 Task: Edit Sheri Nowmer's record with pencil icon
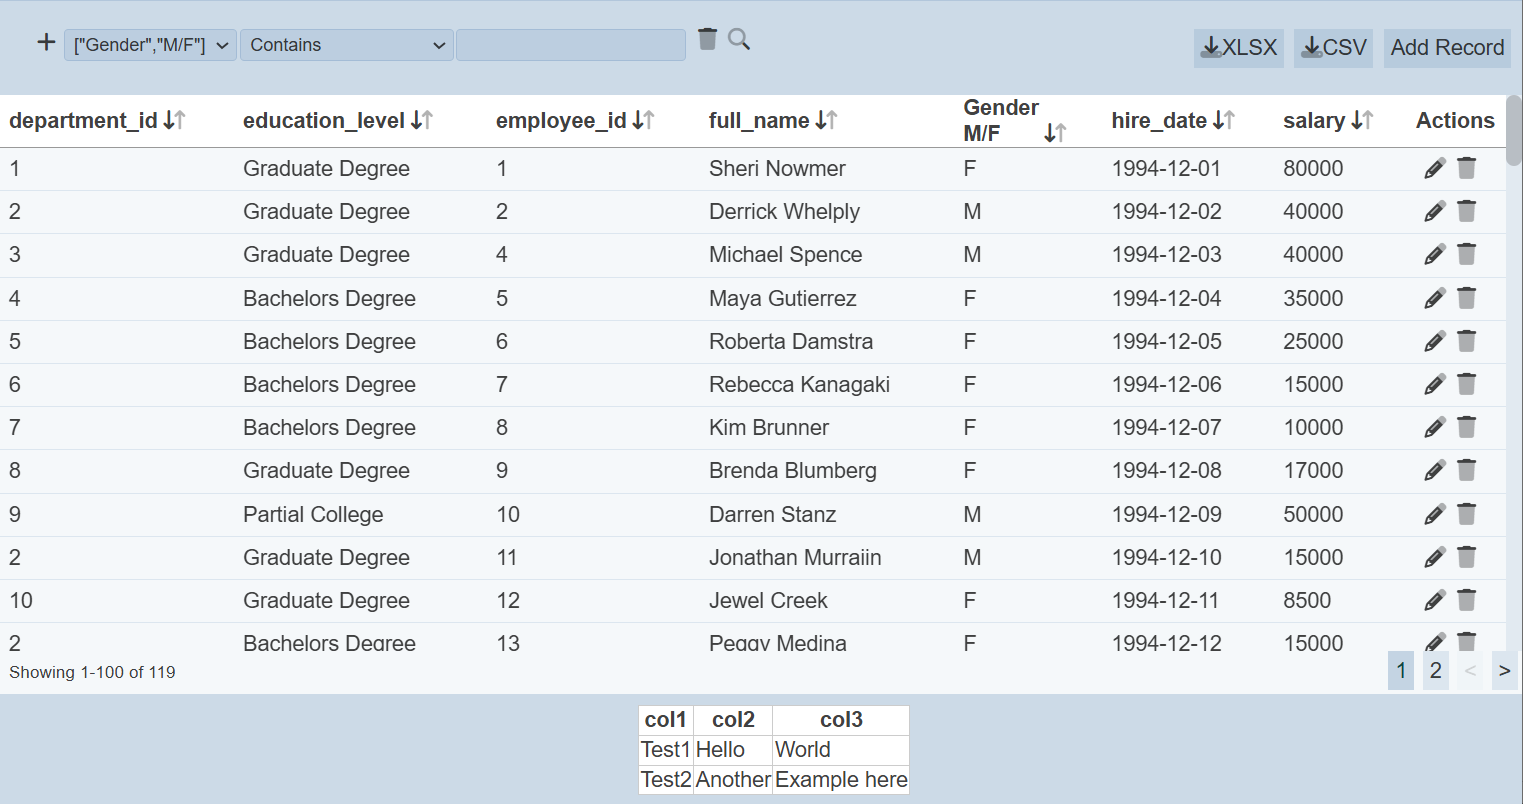point(1434,168)
